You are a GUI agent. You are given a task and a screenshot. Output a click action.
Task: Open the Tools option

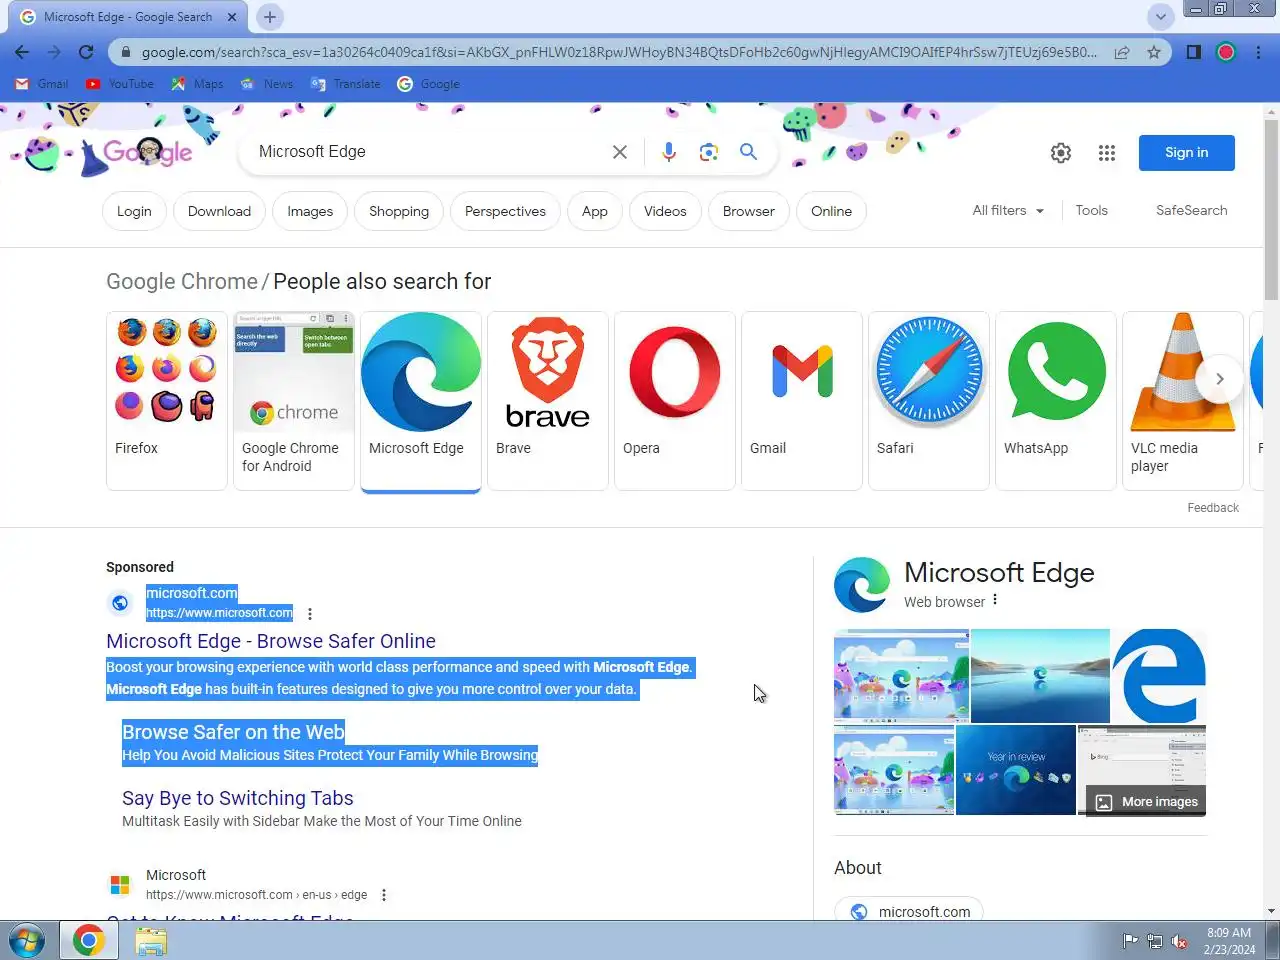coord(1092,211)
